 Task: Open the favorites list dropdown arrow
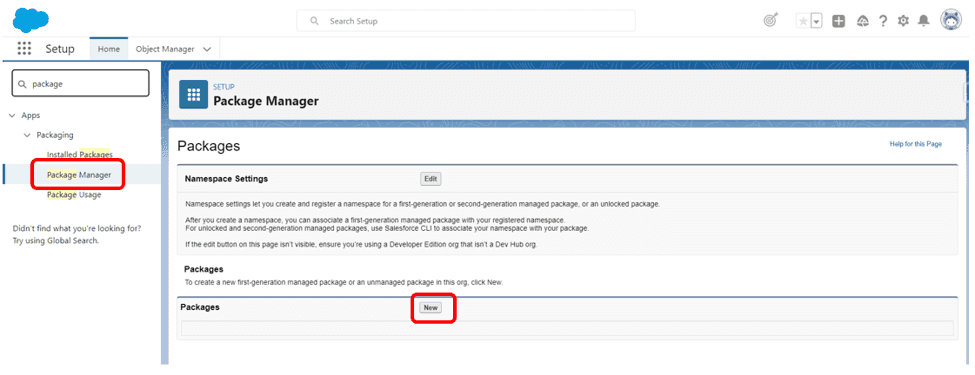point(816,21)
